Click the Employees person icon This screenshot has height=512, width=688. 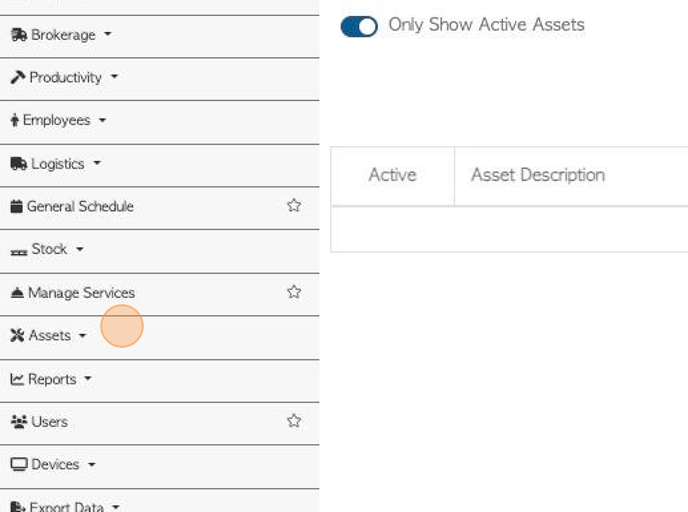(15, 120)
